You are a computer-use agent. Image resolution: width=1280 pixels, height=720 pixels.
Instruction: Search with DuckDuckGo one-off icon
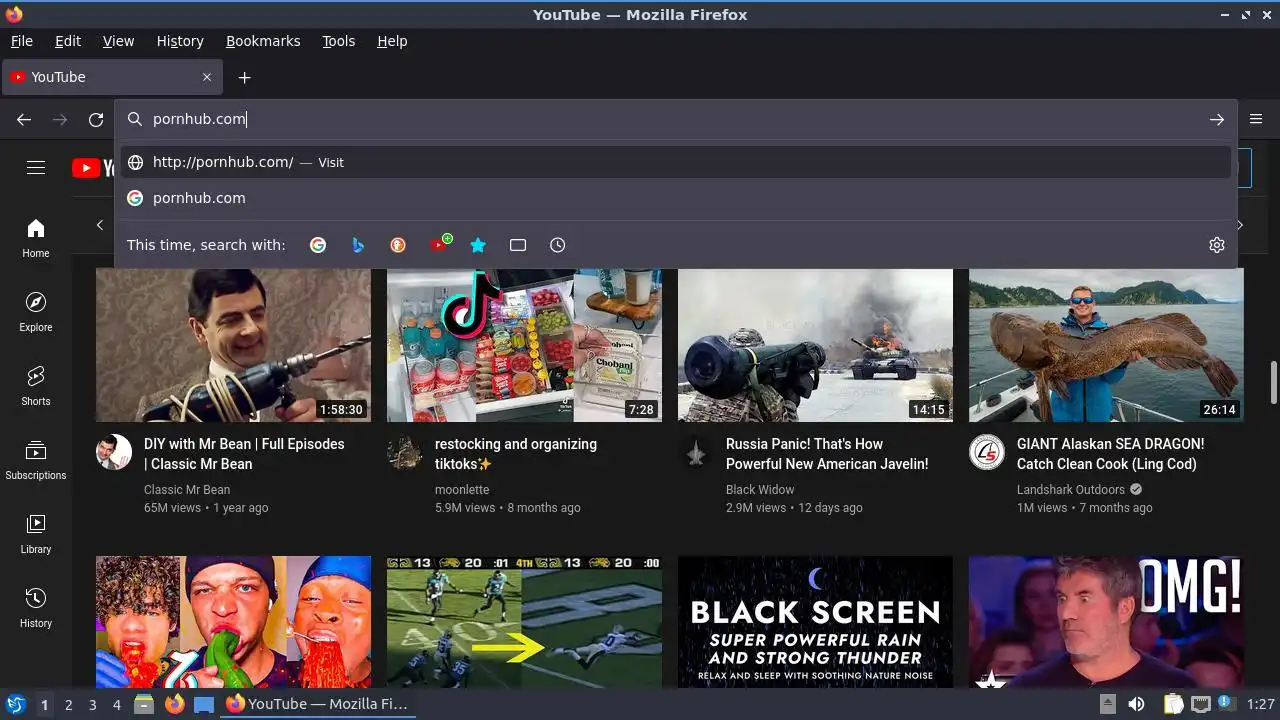[x=398, y=245]
